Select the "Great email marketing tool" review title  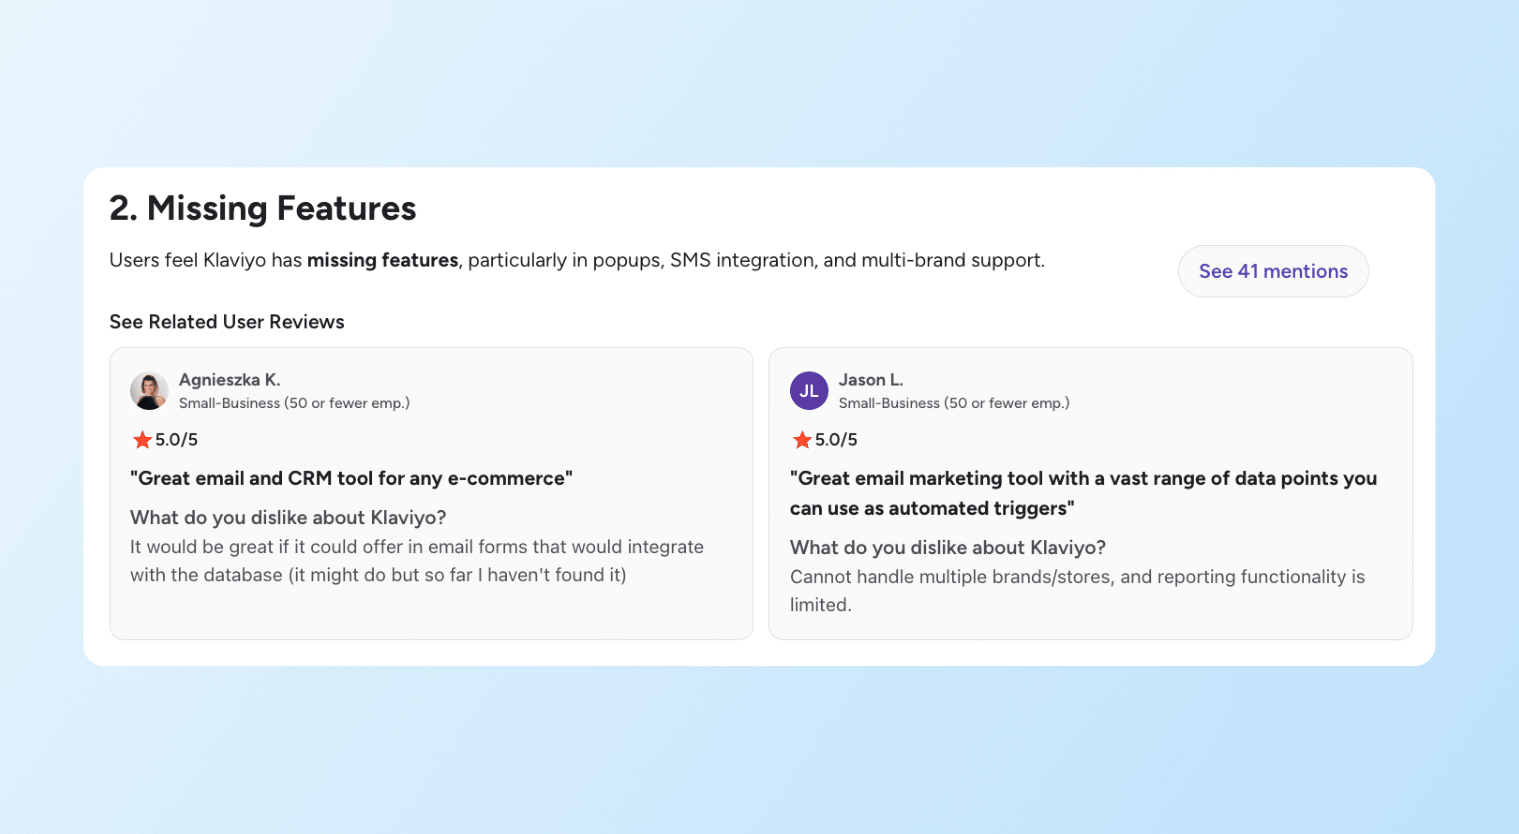tap(1082, 493)
